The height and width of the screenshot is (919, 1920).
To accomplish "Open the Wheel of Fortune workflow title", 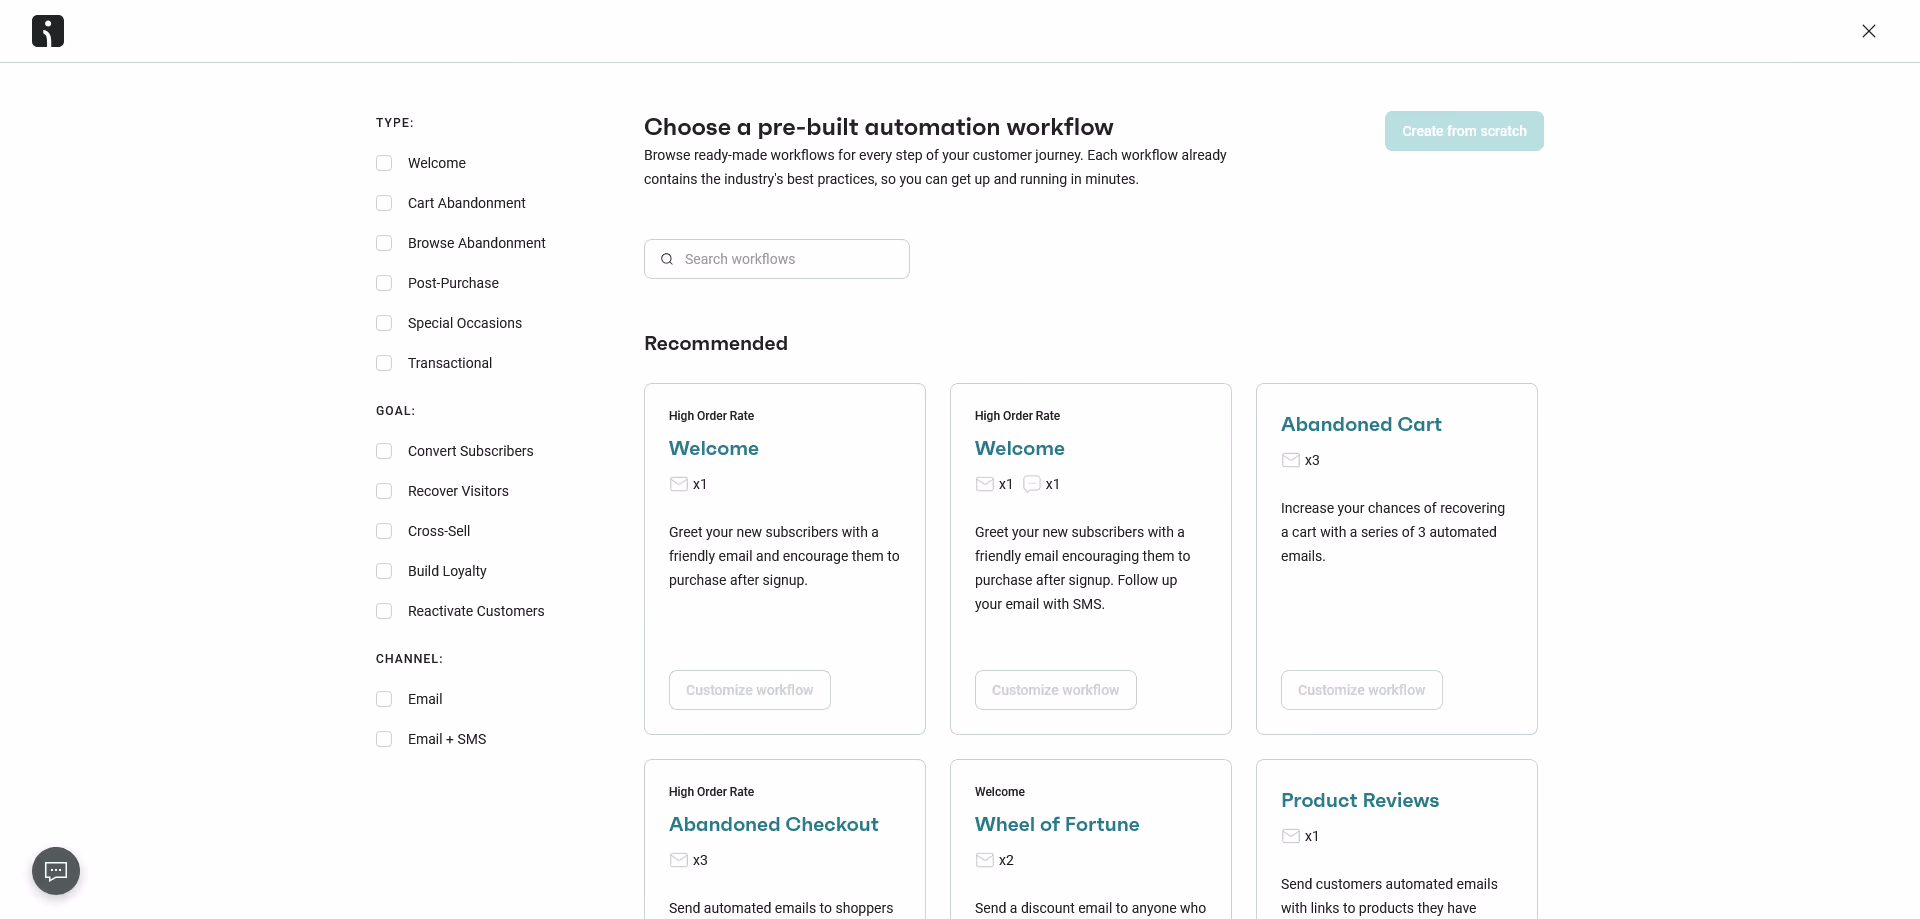I will click(x=1057, y=824).
